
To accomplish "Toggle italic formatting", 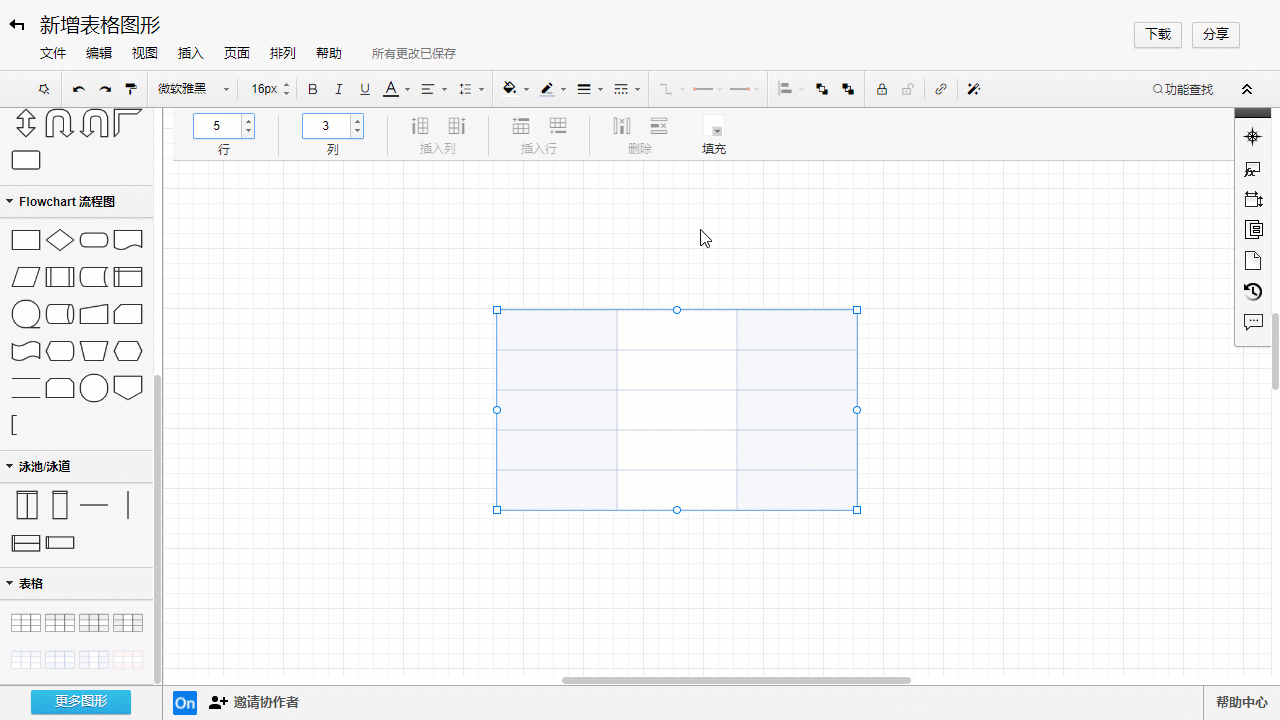I will point(339,89).
